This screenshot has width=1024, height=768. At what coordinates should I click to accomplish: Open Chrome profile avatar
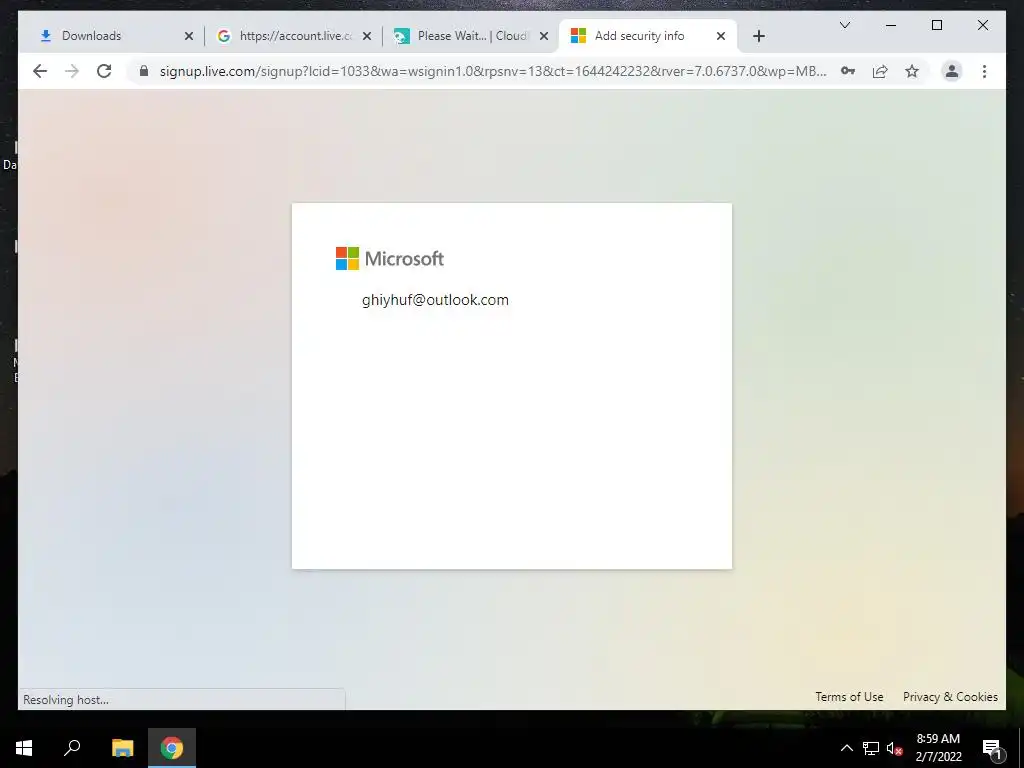pos(952,71)
